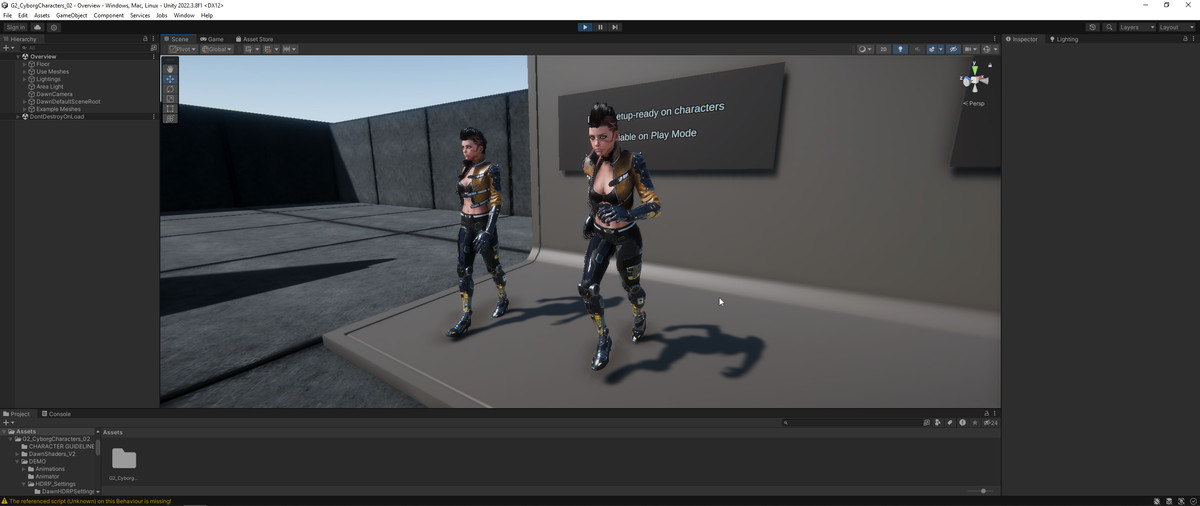
Task: Click the Pause button
Action: click(x=600, y=27)
